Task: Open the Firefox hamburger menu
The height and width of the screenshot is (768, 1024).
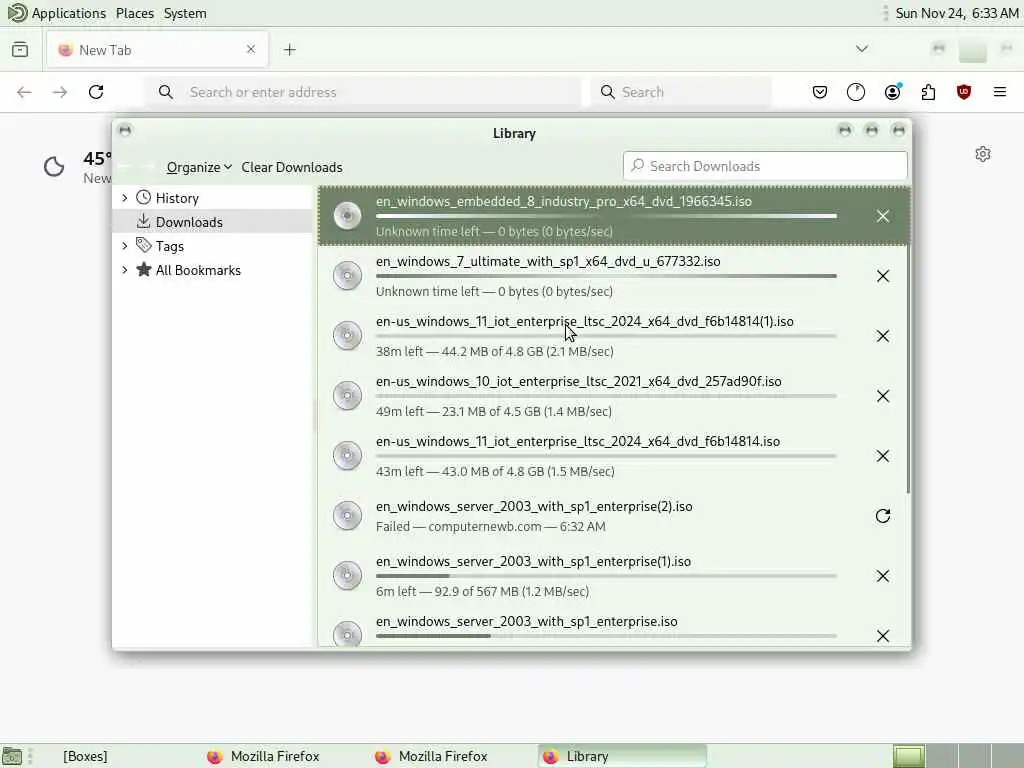Action: [x=1000, y=92]
